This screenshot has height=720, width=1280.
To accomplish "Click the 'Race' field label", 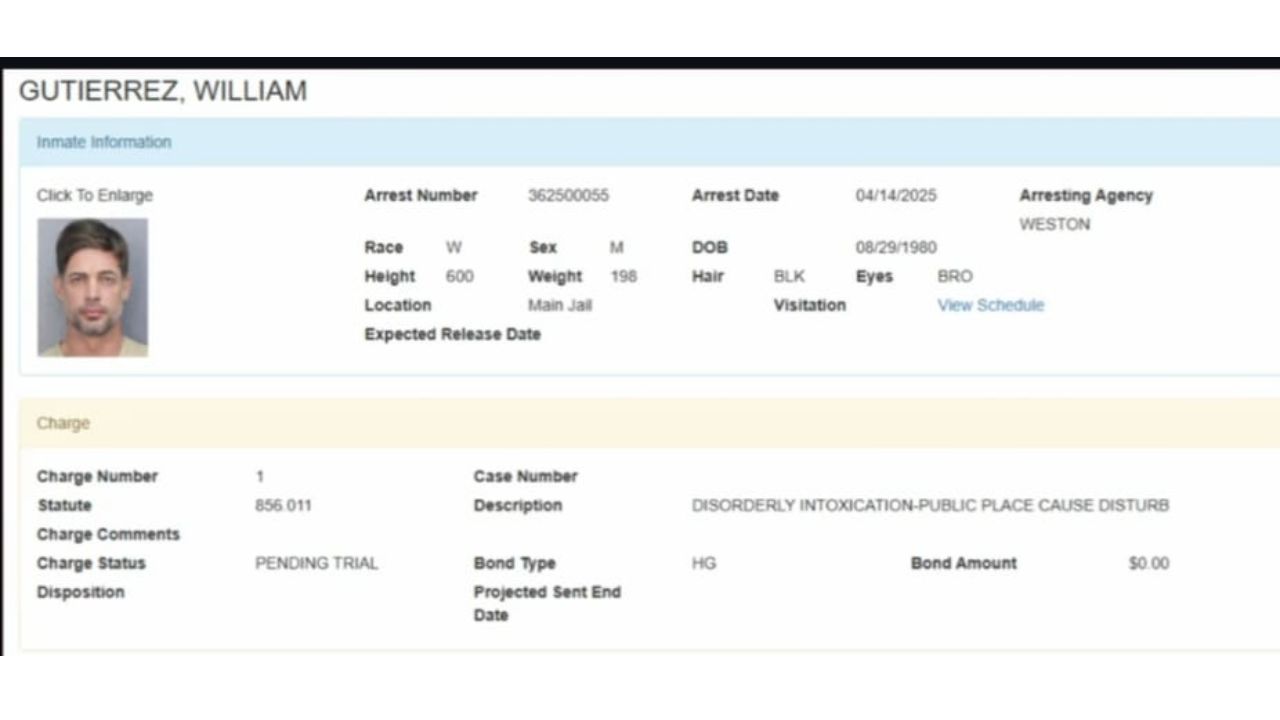I will (384, 247).
